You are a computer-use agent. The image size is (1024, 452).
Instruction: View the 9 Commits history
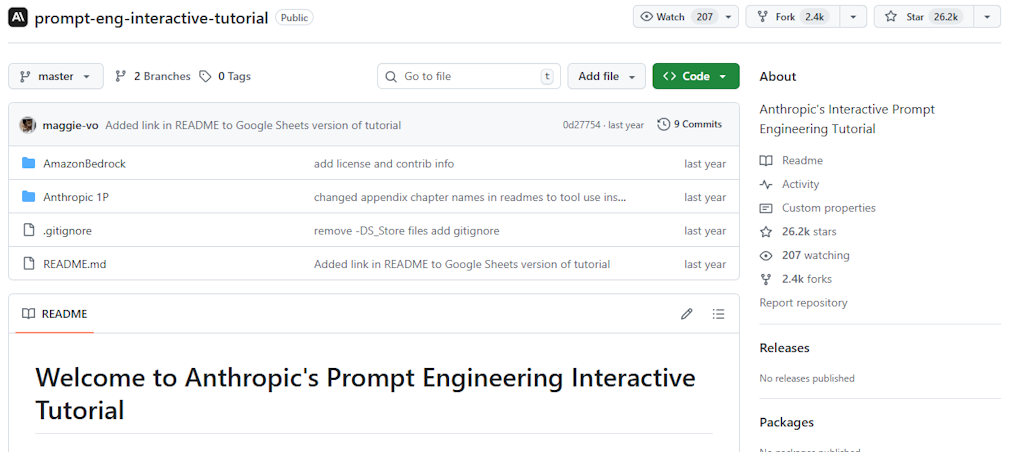tap(689, 125)
